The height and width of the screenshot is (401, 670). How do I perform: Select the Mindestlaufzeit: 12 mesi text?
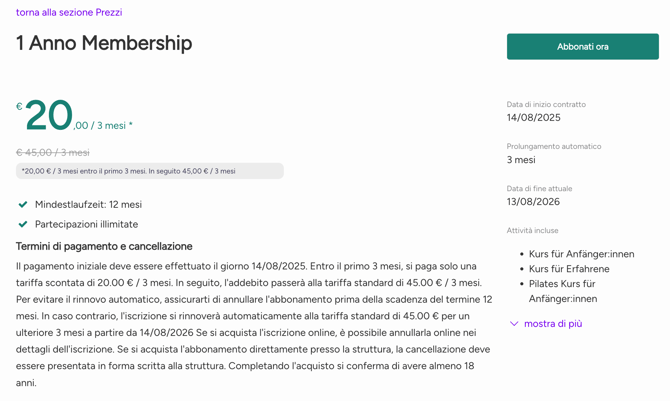coord(88,205)
